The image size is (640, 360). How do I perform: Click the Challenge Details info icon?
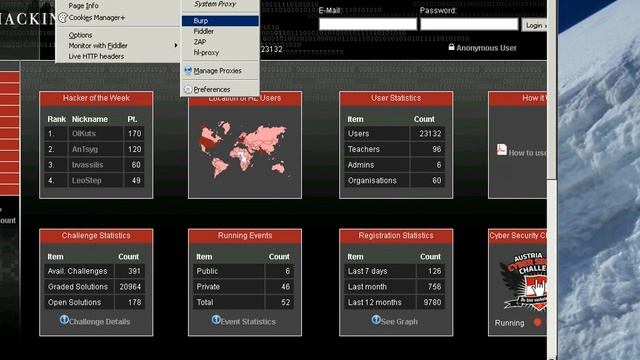(x=64, y=320)
